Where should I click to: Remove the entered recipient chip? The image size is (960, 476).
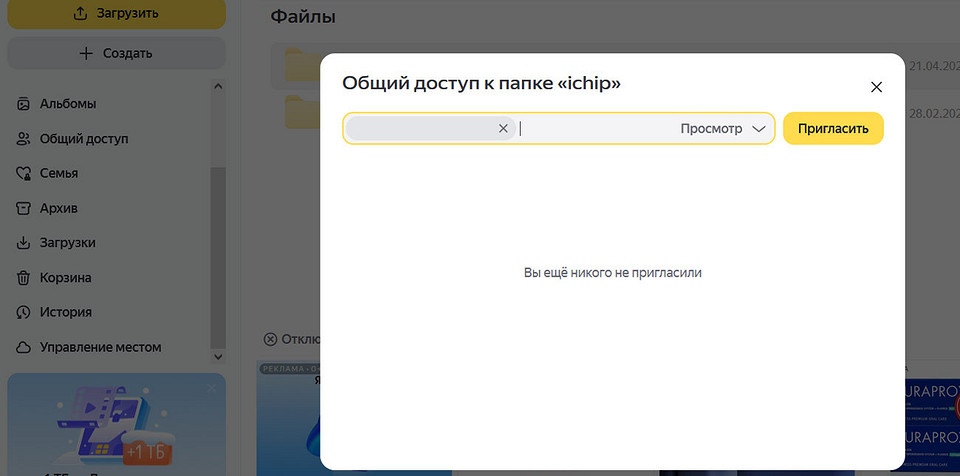pos(503,128)
